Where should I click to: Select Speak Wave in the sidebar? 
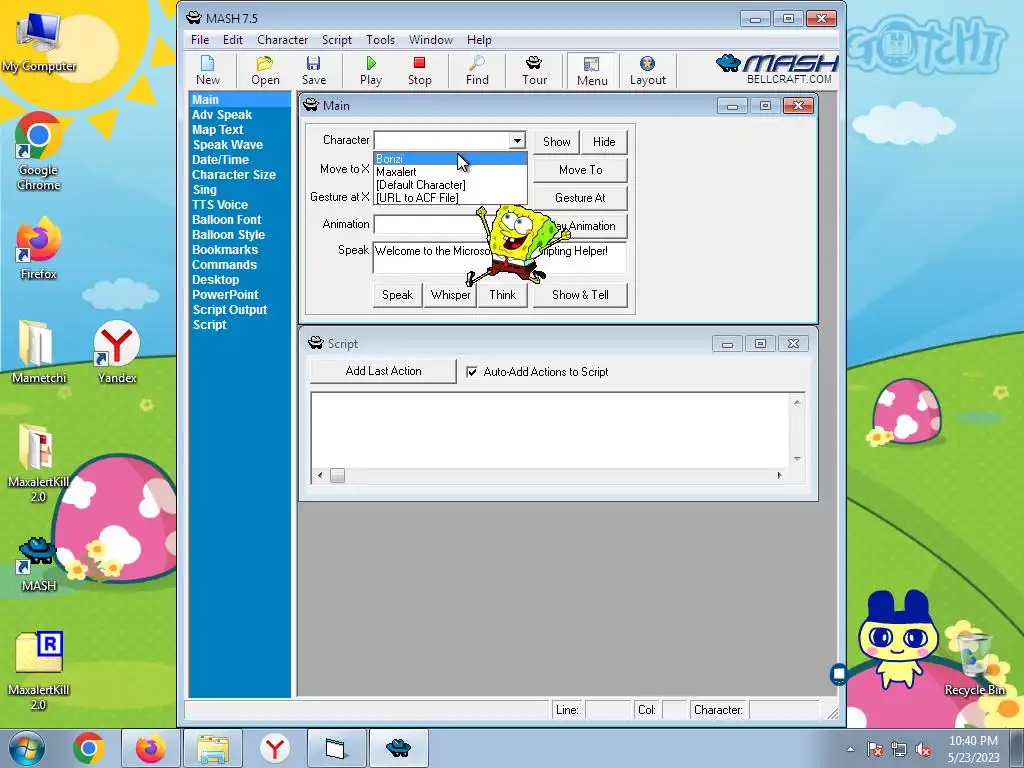point(227,145)
